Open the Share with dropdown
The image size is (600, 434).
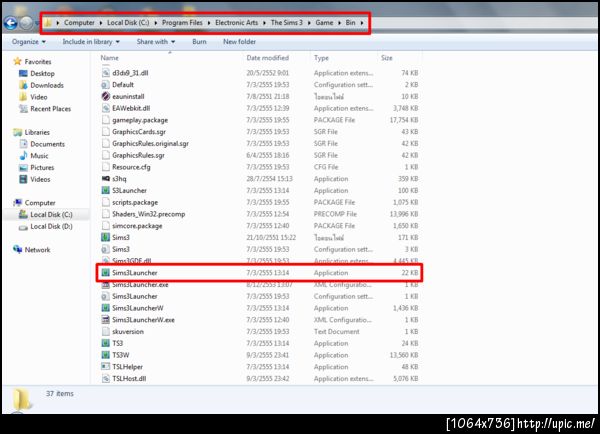[x=156, y=42]
